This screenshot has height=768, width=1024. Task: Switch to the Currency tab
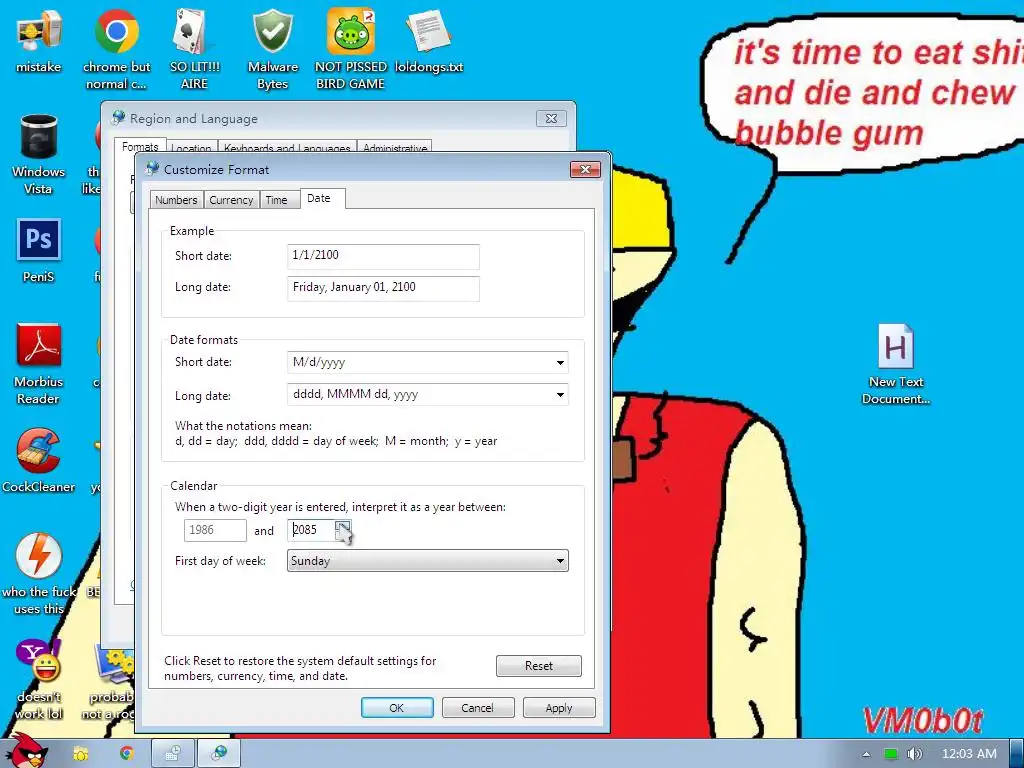point(231,200)
